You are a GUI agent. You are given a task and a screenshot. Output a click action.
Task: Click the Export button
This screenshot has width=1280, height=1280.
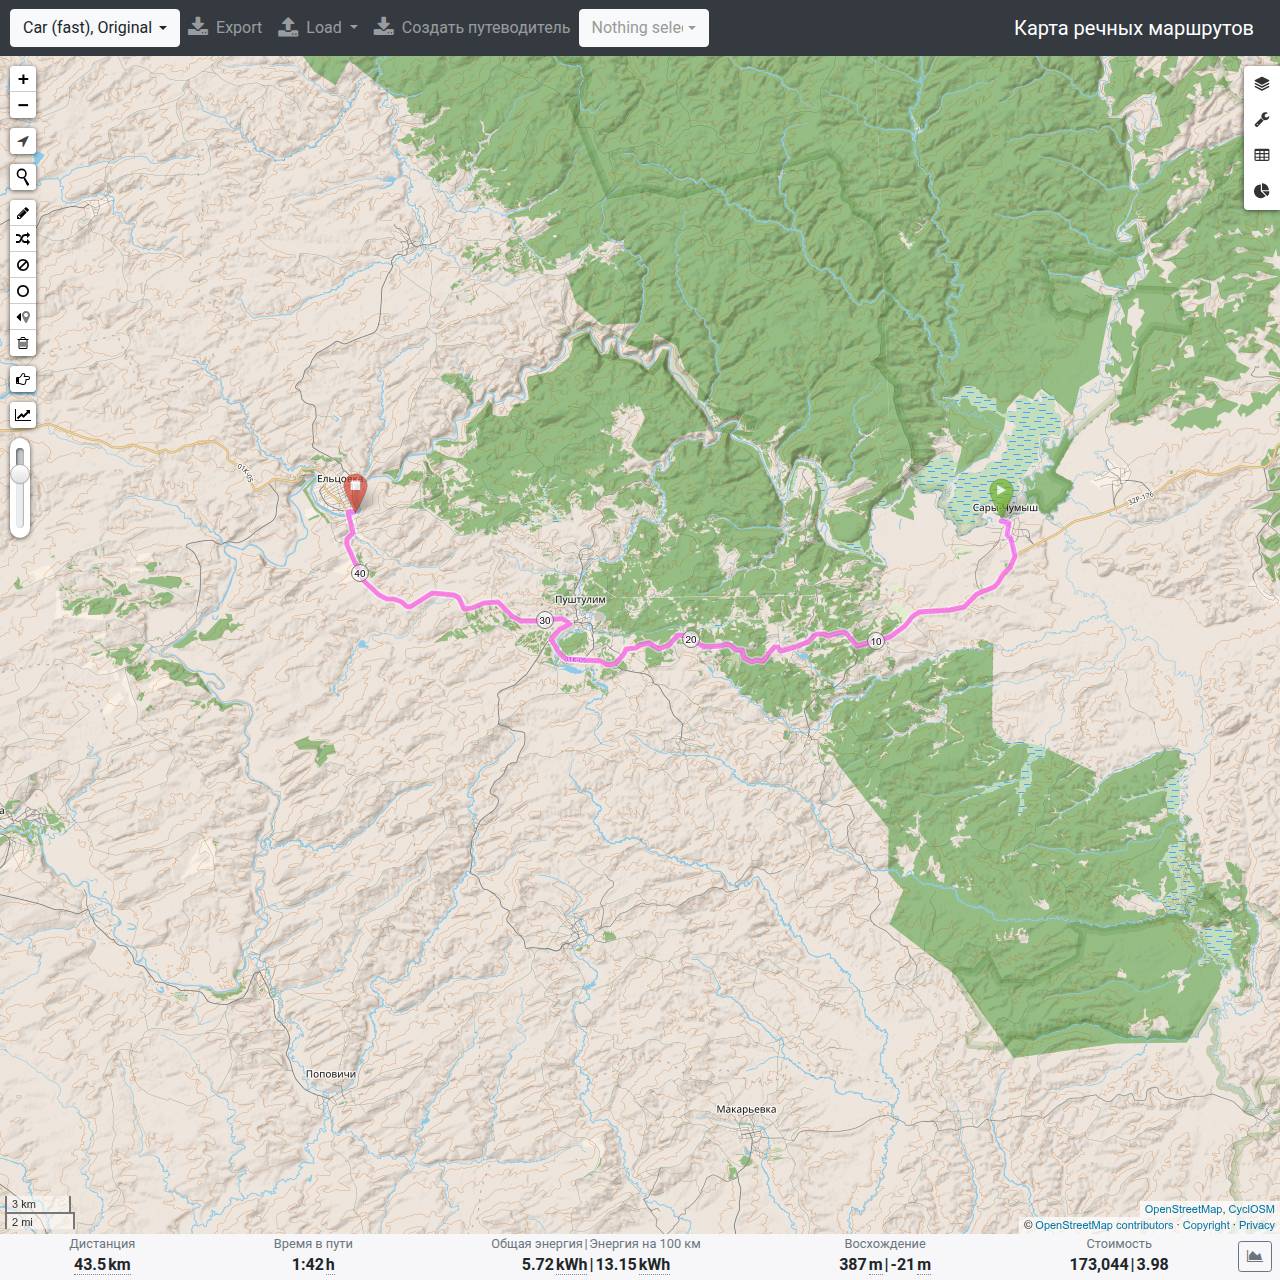click(x=225, y=28)
